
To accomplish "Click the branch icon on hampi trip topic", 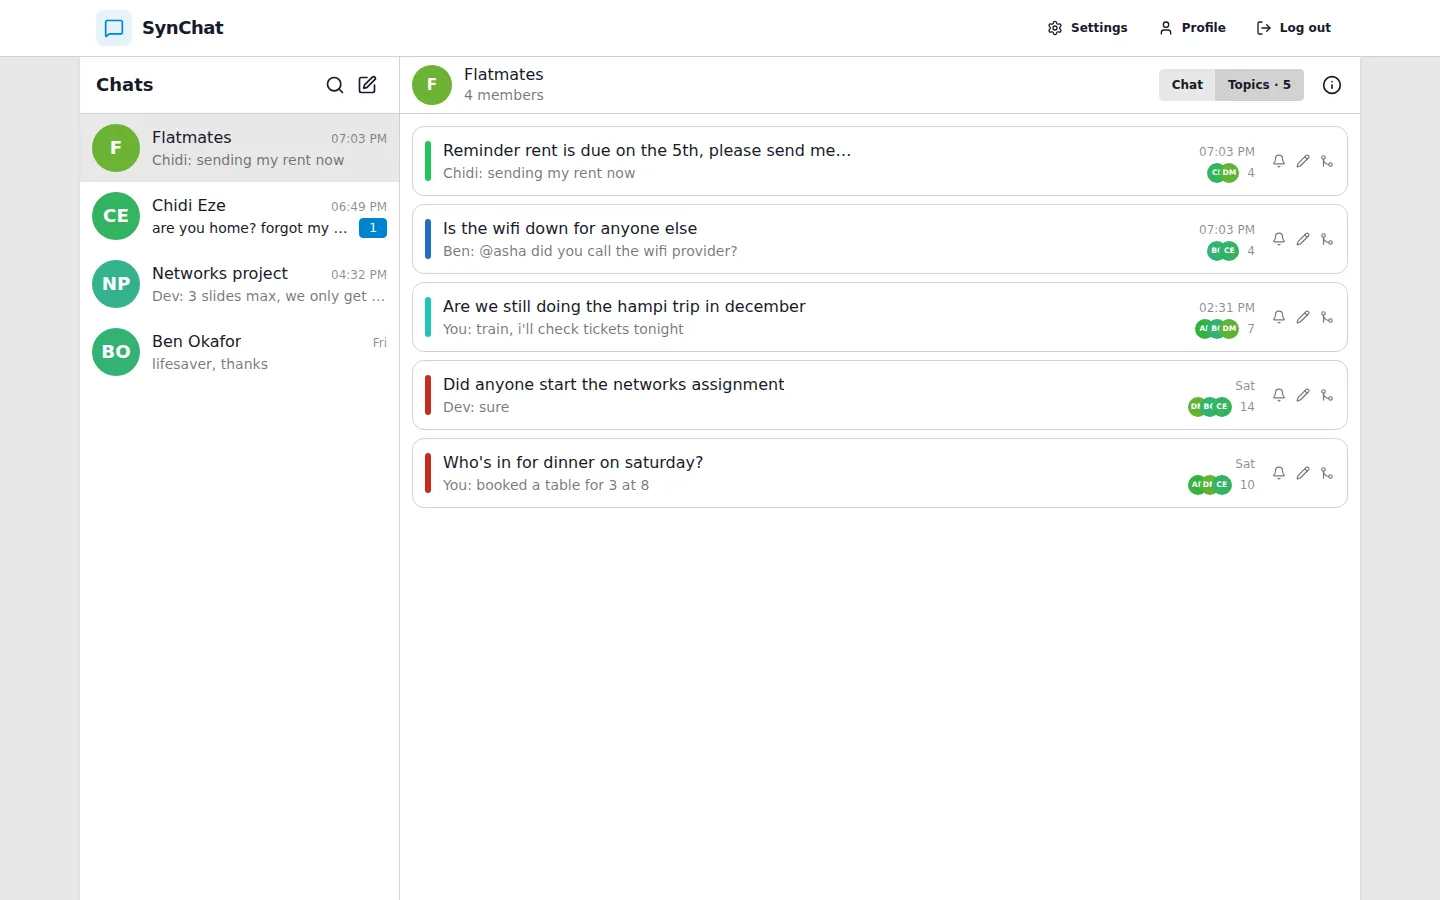I will [1327, 317].
